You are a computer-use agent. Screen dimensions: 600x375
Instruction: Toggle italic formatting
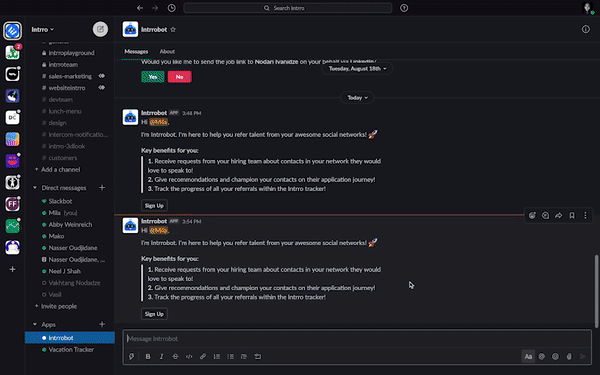(161, 356)
